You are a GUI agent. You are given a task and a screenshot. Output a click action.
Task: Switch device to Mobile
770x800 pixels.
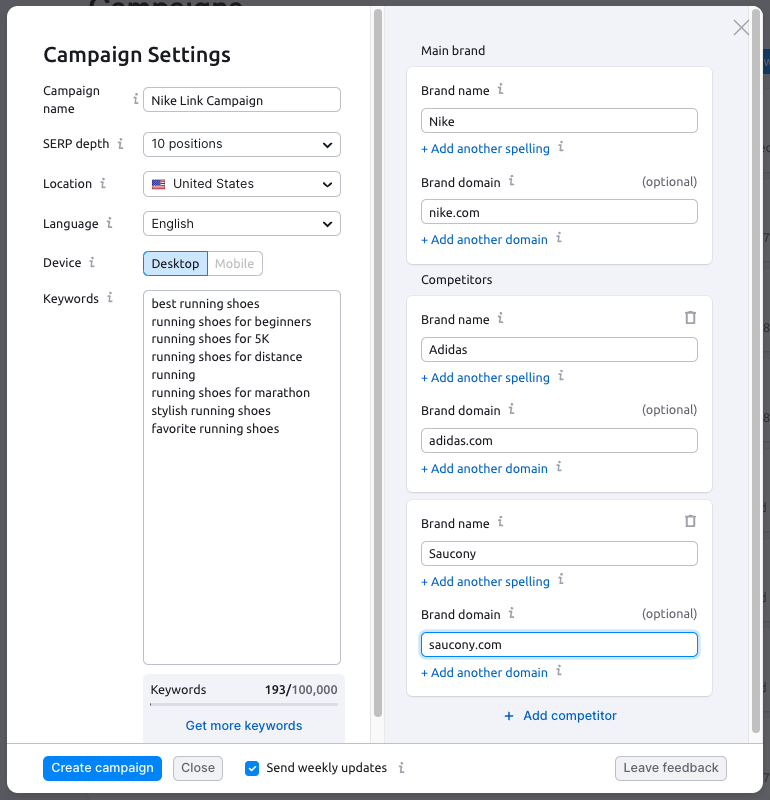tap(235, 263)
